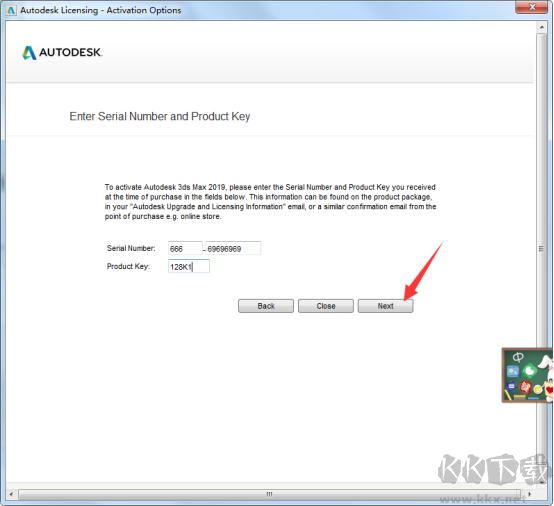Click the Autodesk icon in the title bar
The width and height of the screenshot is (554, 506).
coord(11,10)
